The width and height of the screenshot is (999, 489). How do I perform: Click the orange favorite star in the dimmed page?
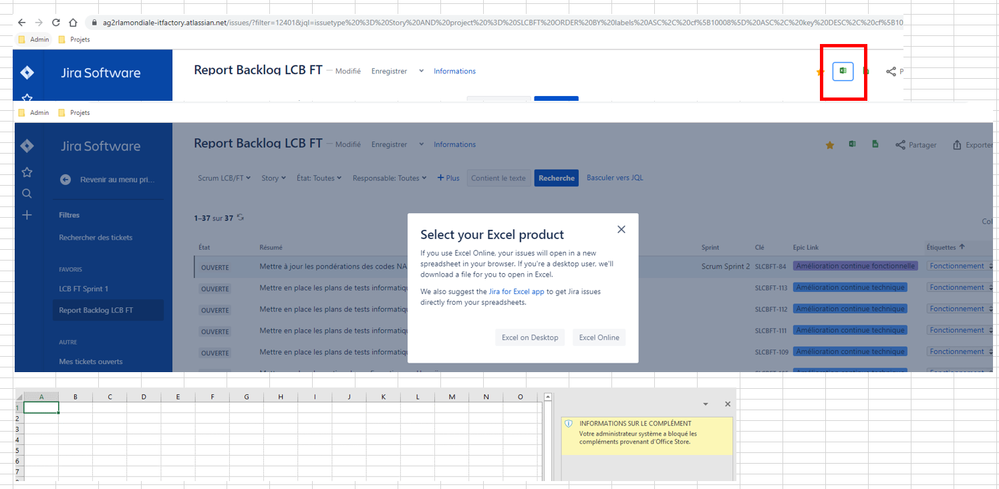point(830,145)
